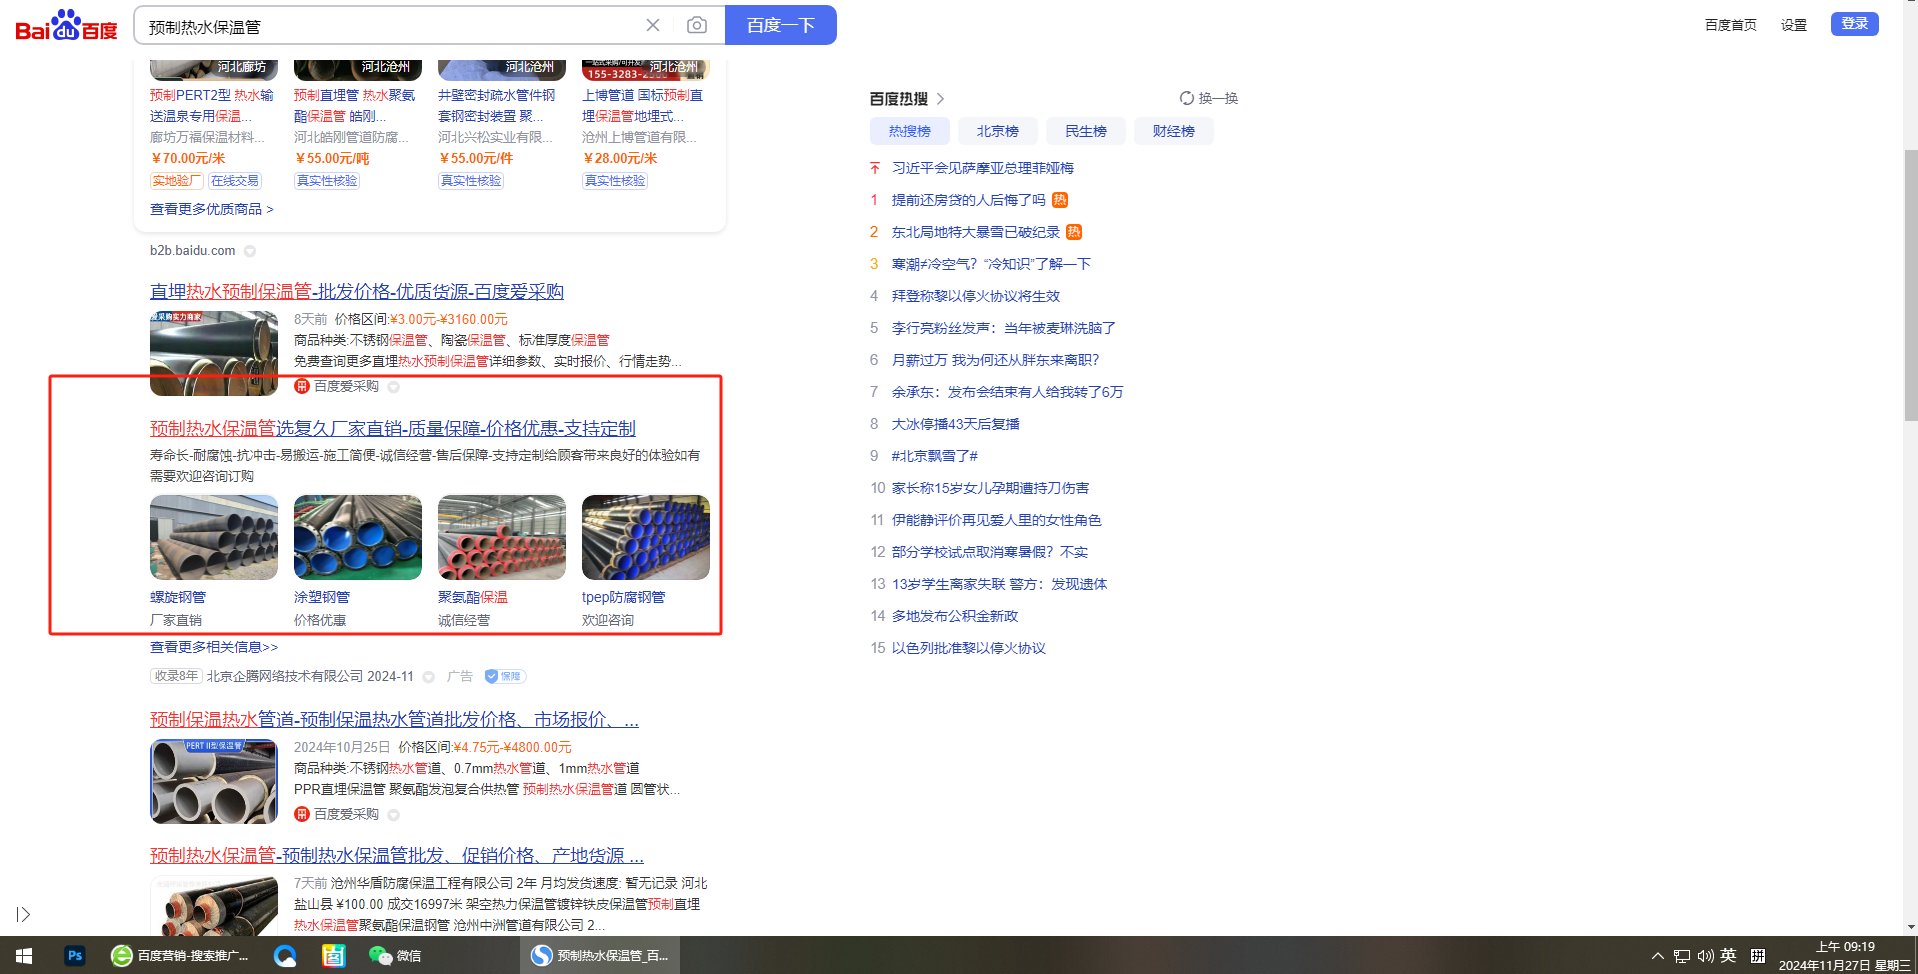The height and width of the screenshot is (974, 1918).
Task: Open the Windows Start menu
Action: tap(24, 956)
